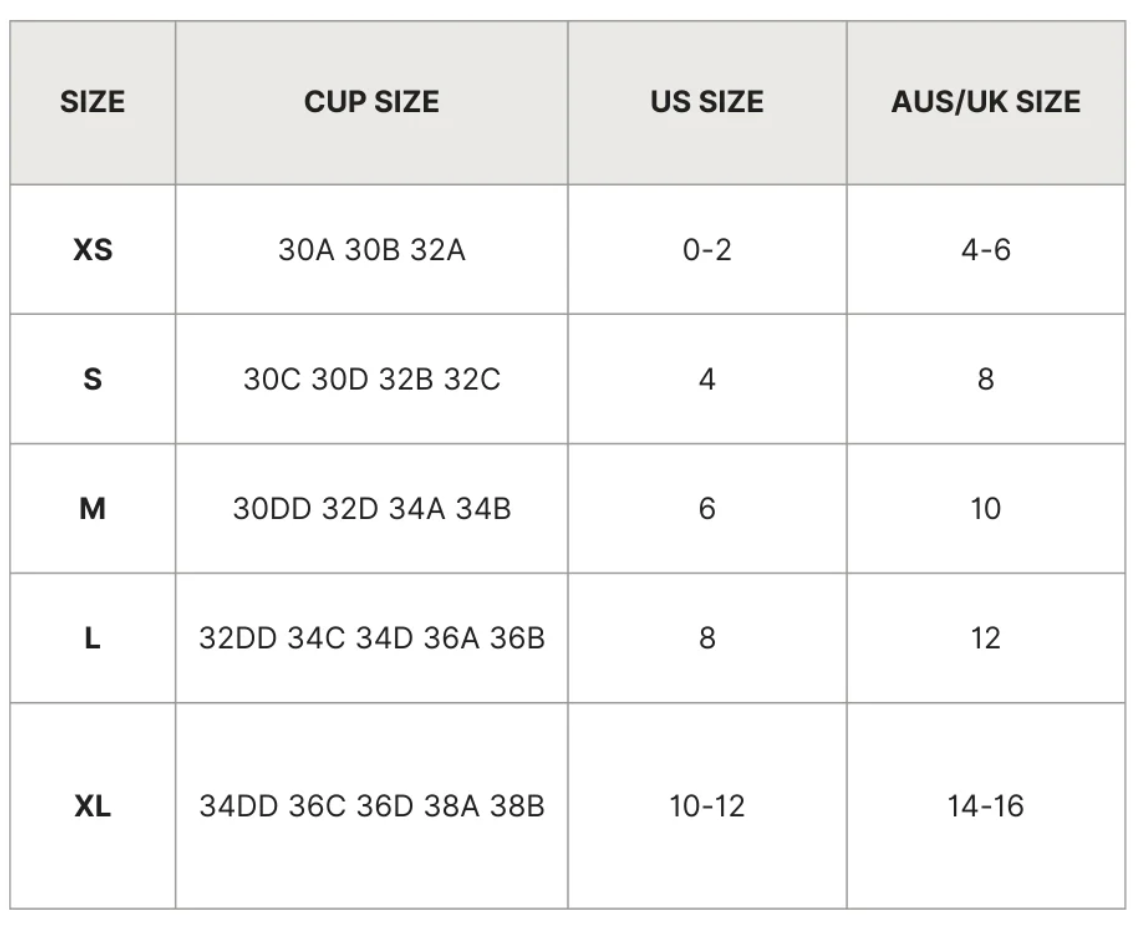Select the S size row label
This screenshot has height=928, width=1138.
tap(92, 379)
